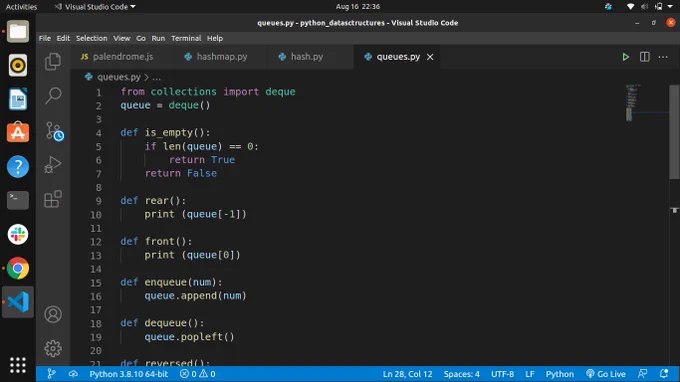The width and height of the screenshot is (680, 382).
Task: Change indentation via Spaces: 4
Action: (x=461, y=374)
